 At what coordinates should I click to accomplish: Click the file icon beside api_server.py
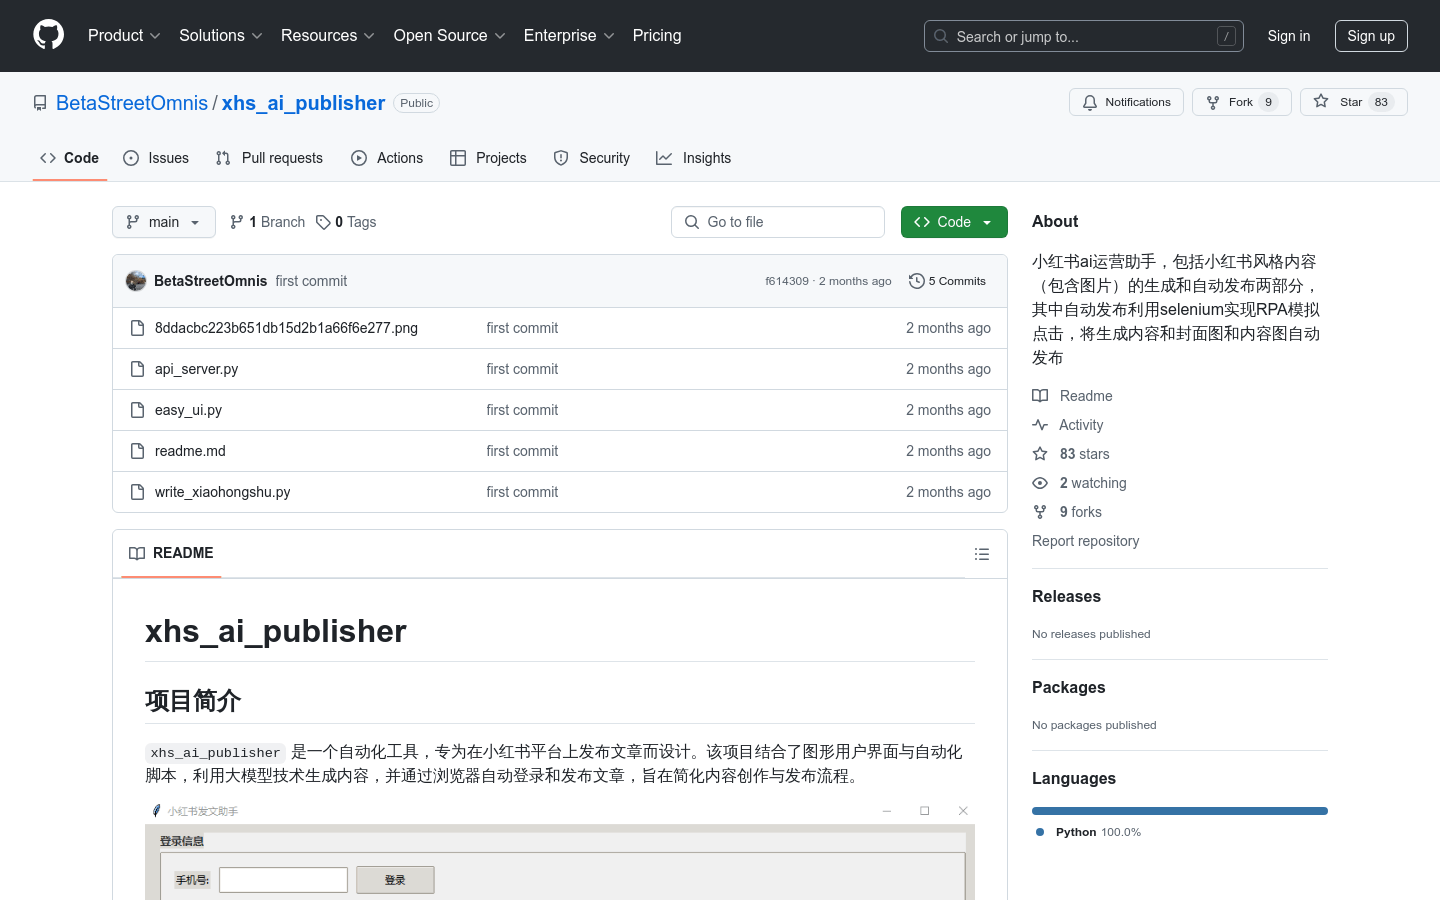pyautogui.click(x=138, y=369)
